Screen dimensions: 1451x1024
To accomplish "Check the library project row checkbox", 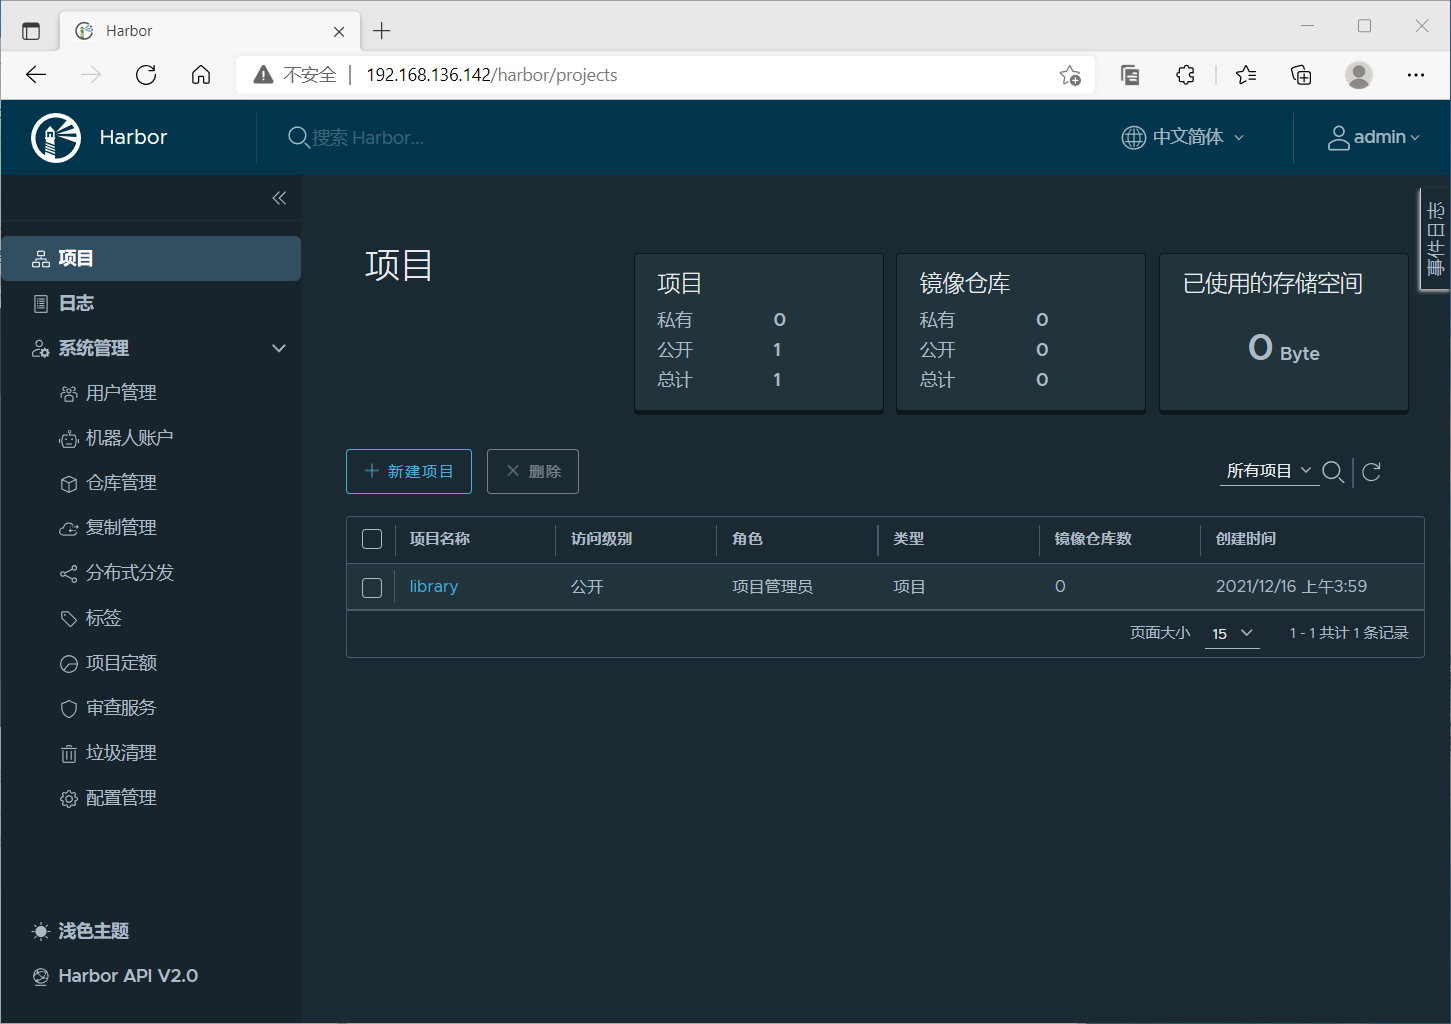I will (371, 587).
